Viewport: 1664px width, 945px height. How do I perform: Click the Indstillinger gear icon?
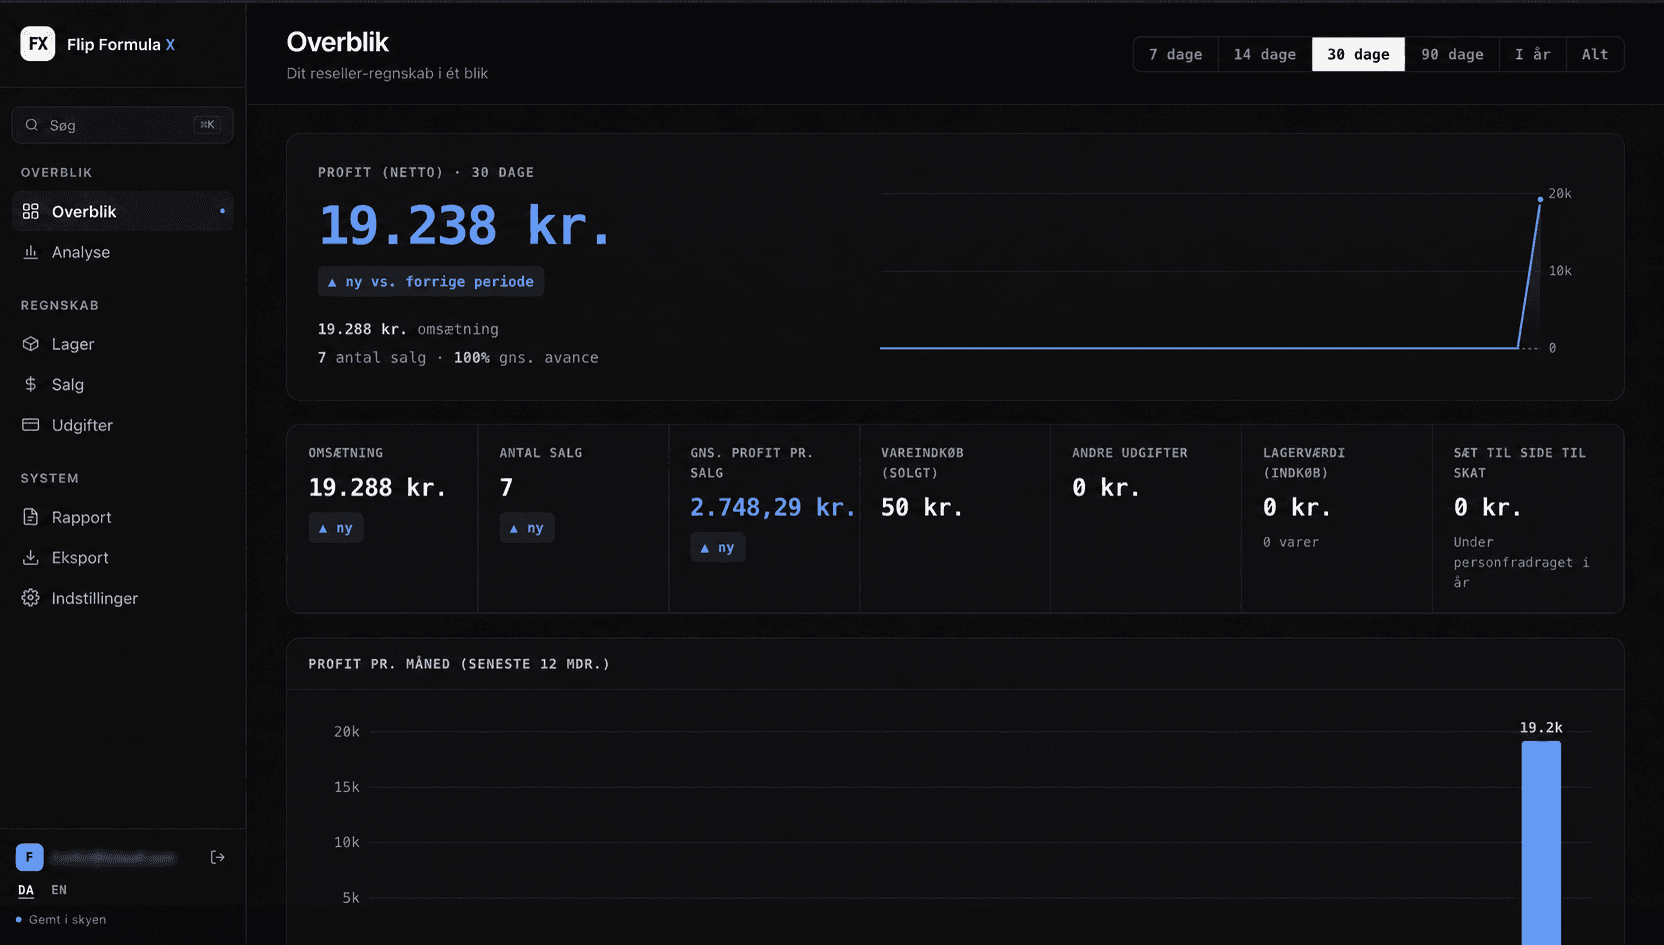click(31, 598)
